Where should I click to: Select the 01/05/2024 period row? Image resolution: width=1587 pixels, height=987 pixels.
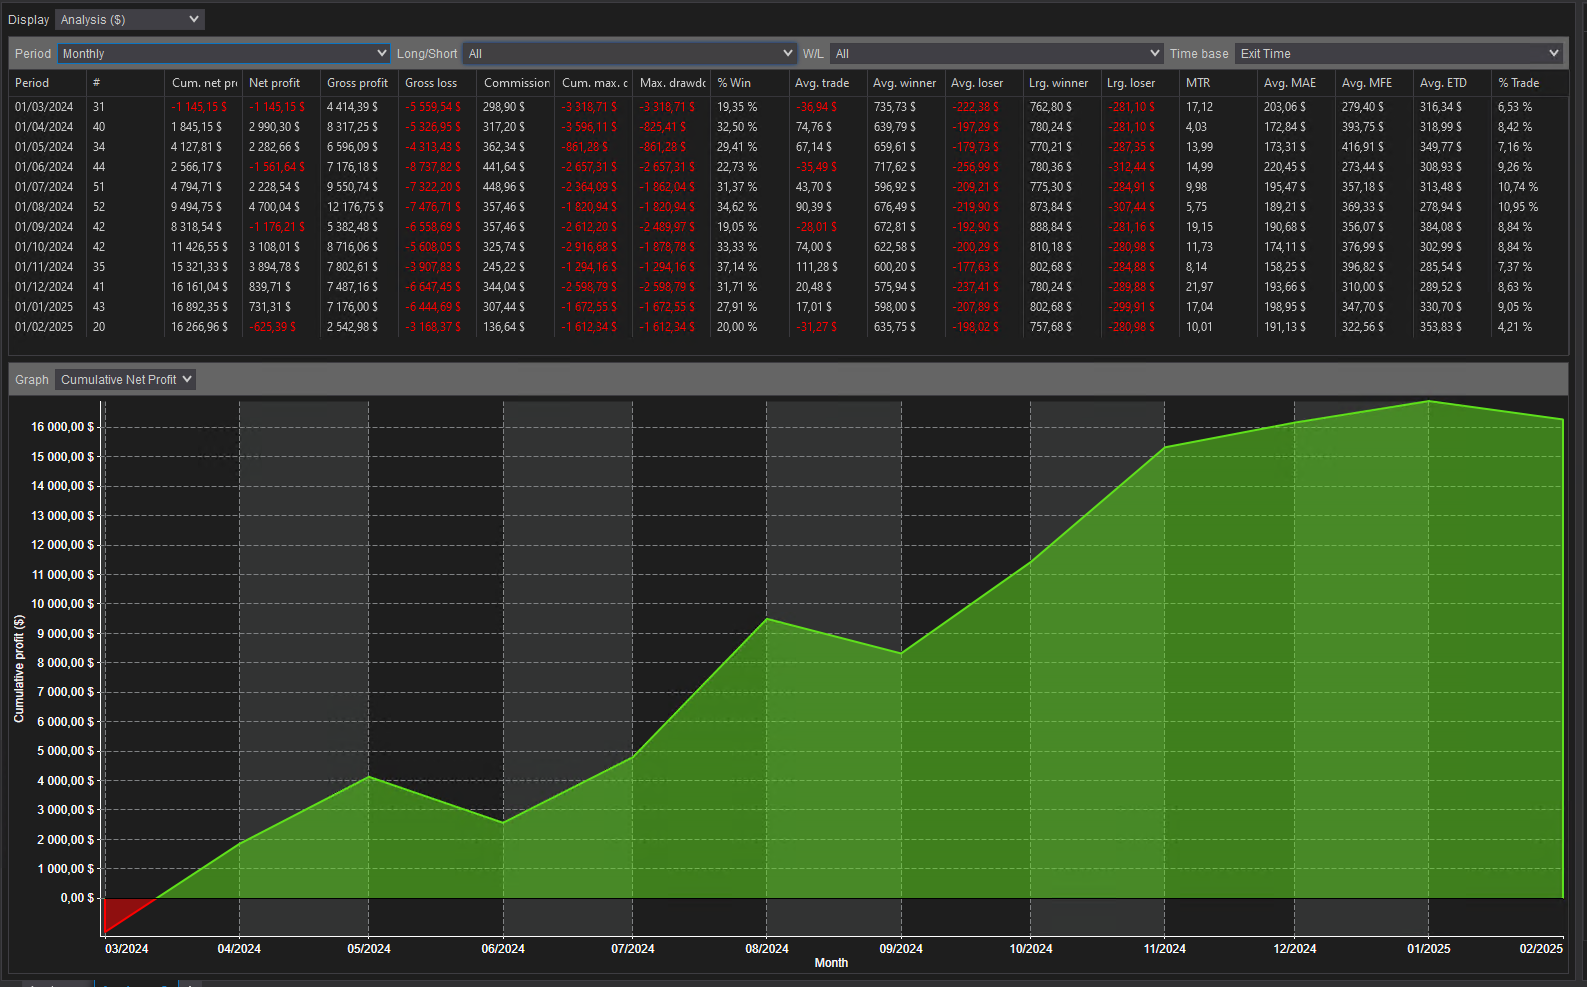point(788,147)
